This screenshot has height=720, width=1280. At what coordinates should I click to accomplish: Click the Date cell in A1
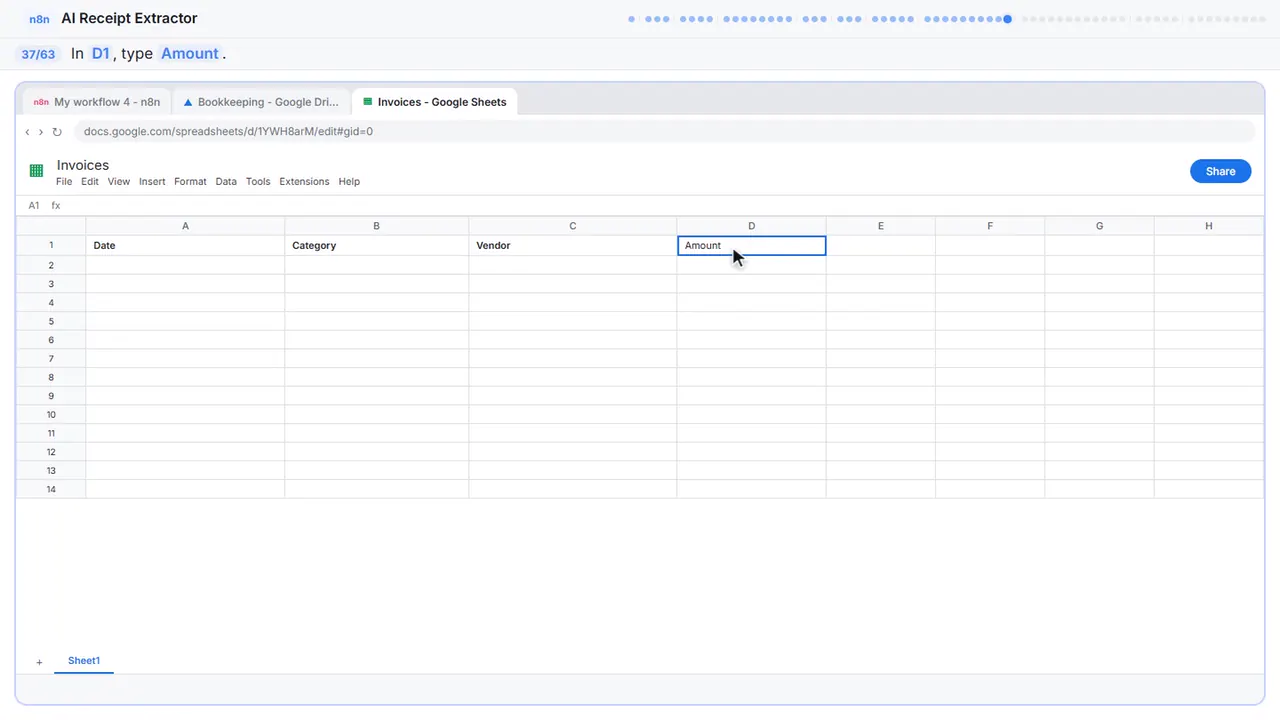(185, 245)
